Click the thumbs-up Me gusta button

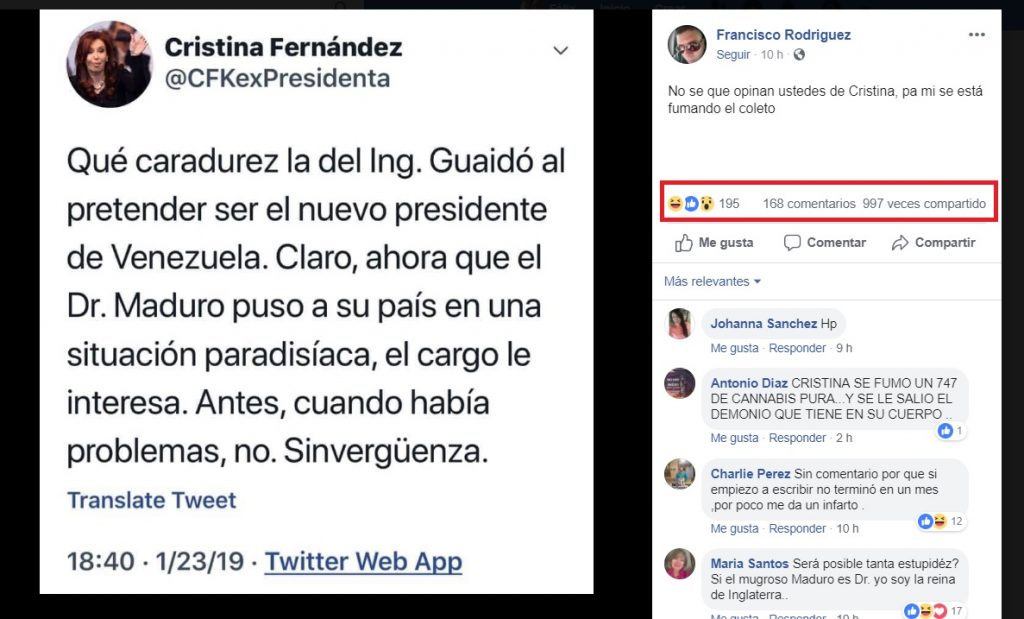click(x=714, y=243)
